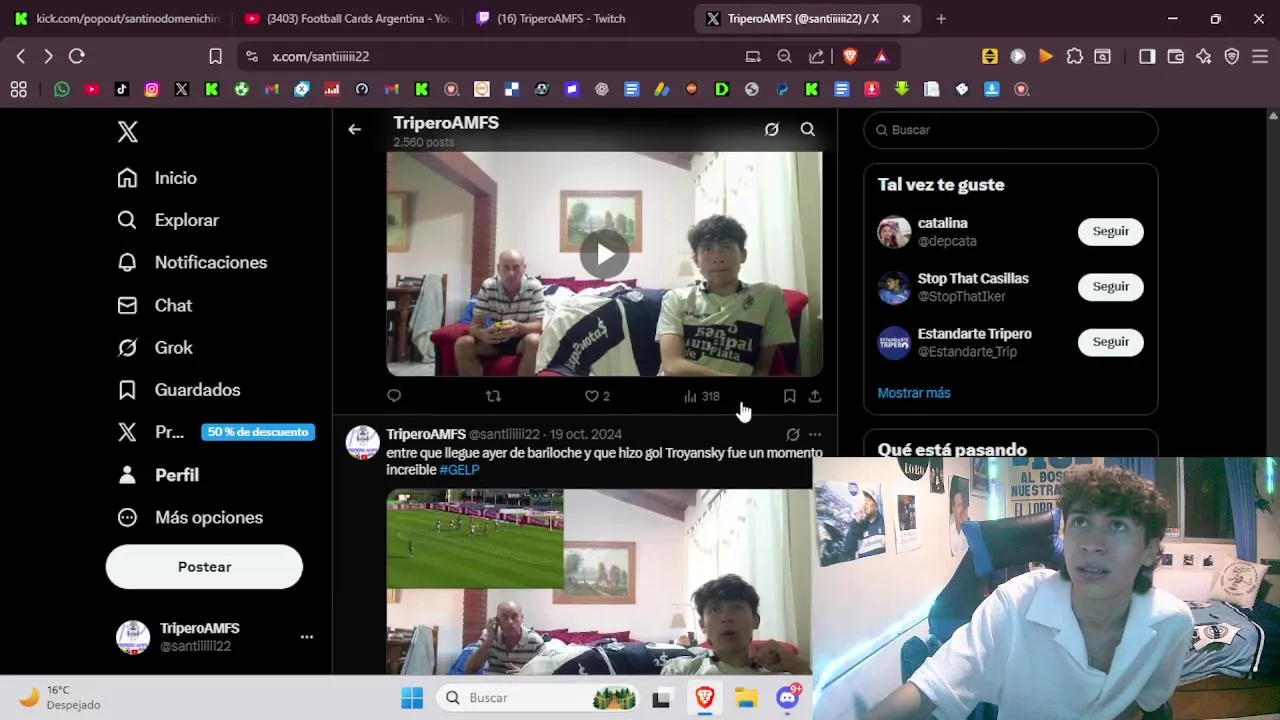This screenshot has height=720, width=1280.
Task: Open the Brave VPN shield icon
Action: (1232, 57)
